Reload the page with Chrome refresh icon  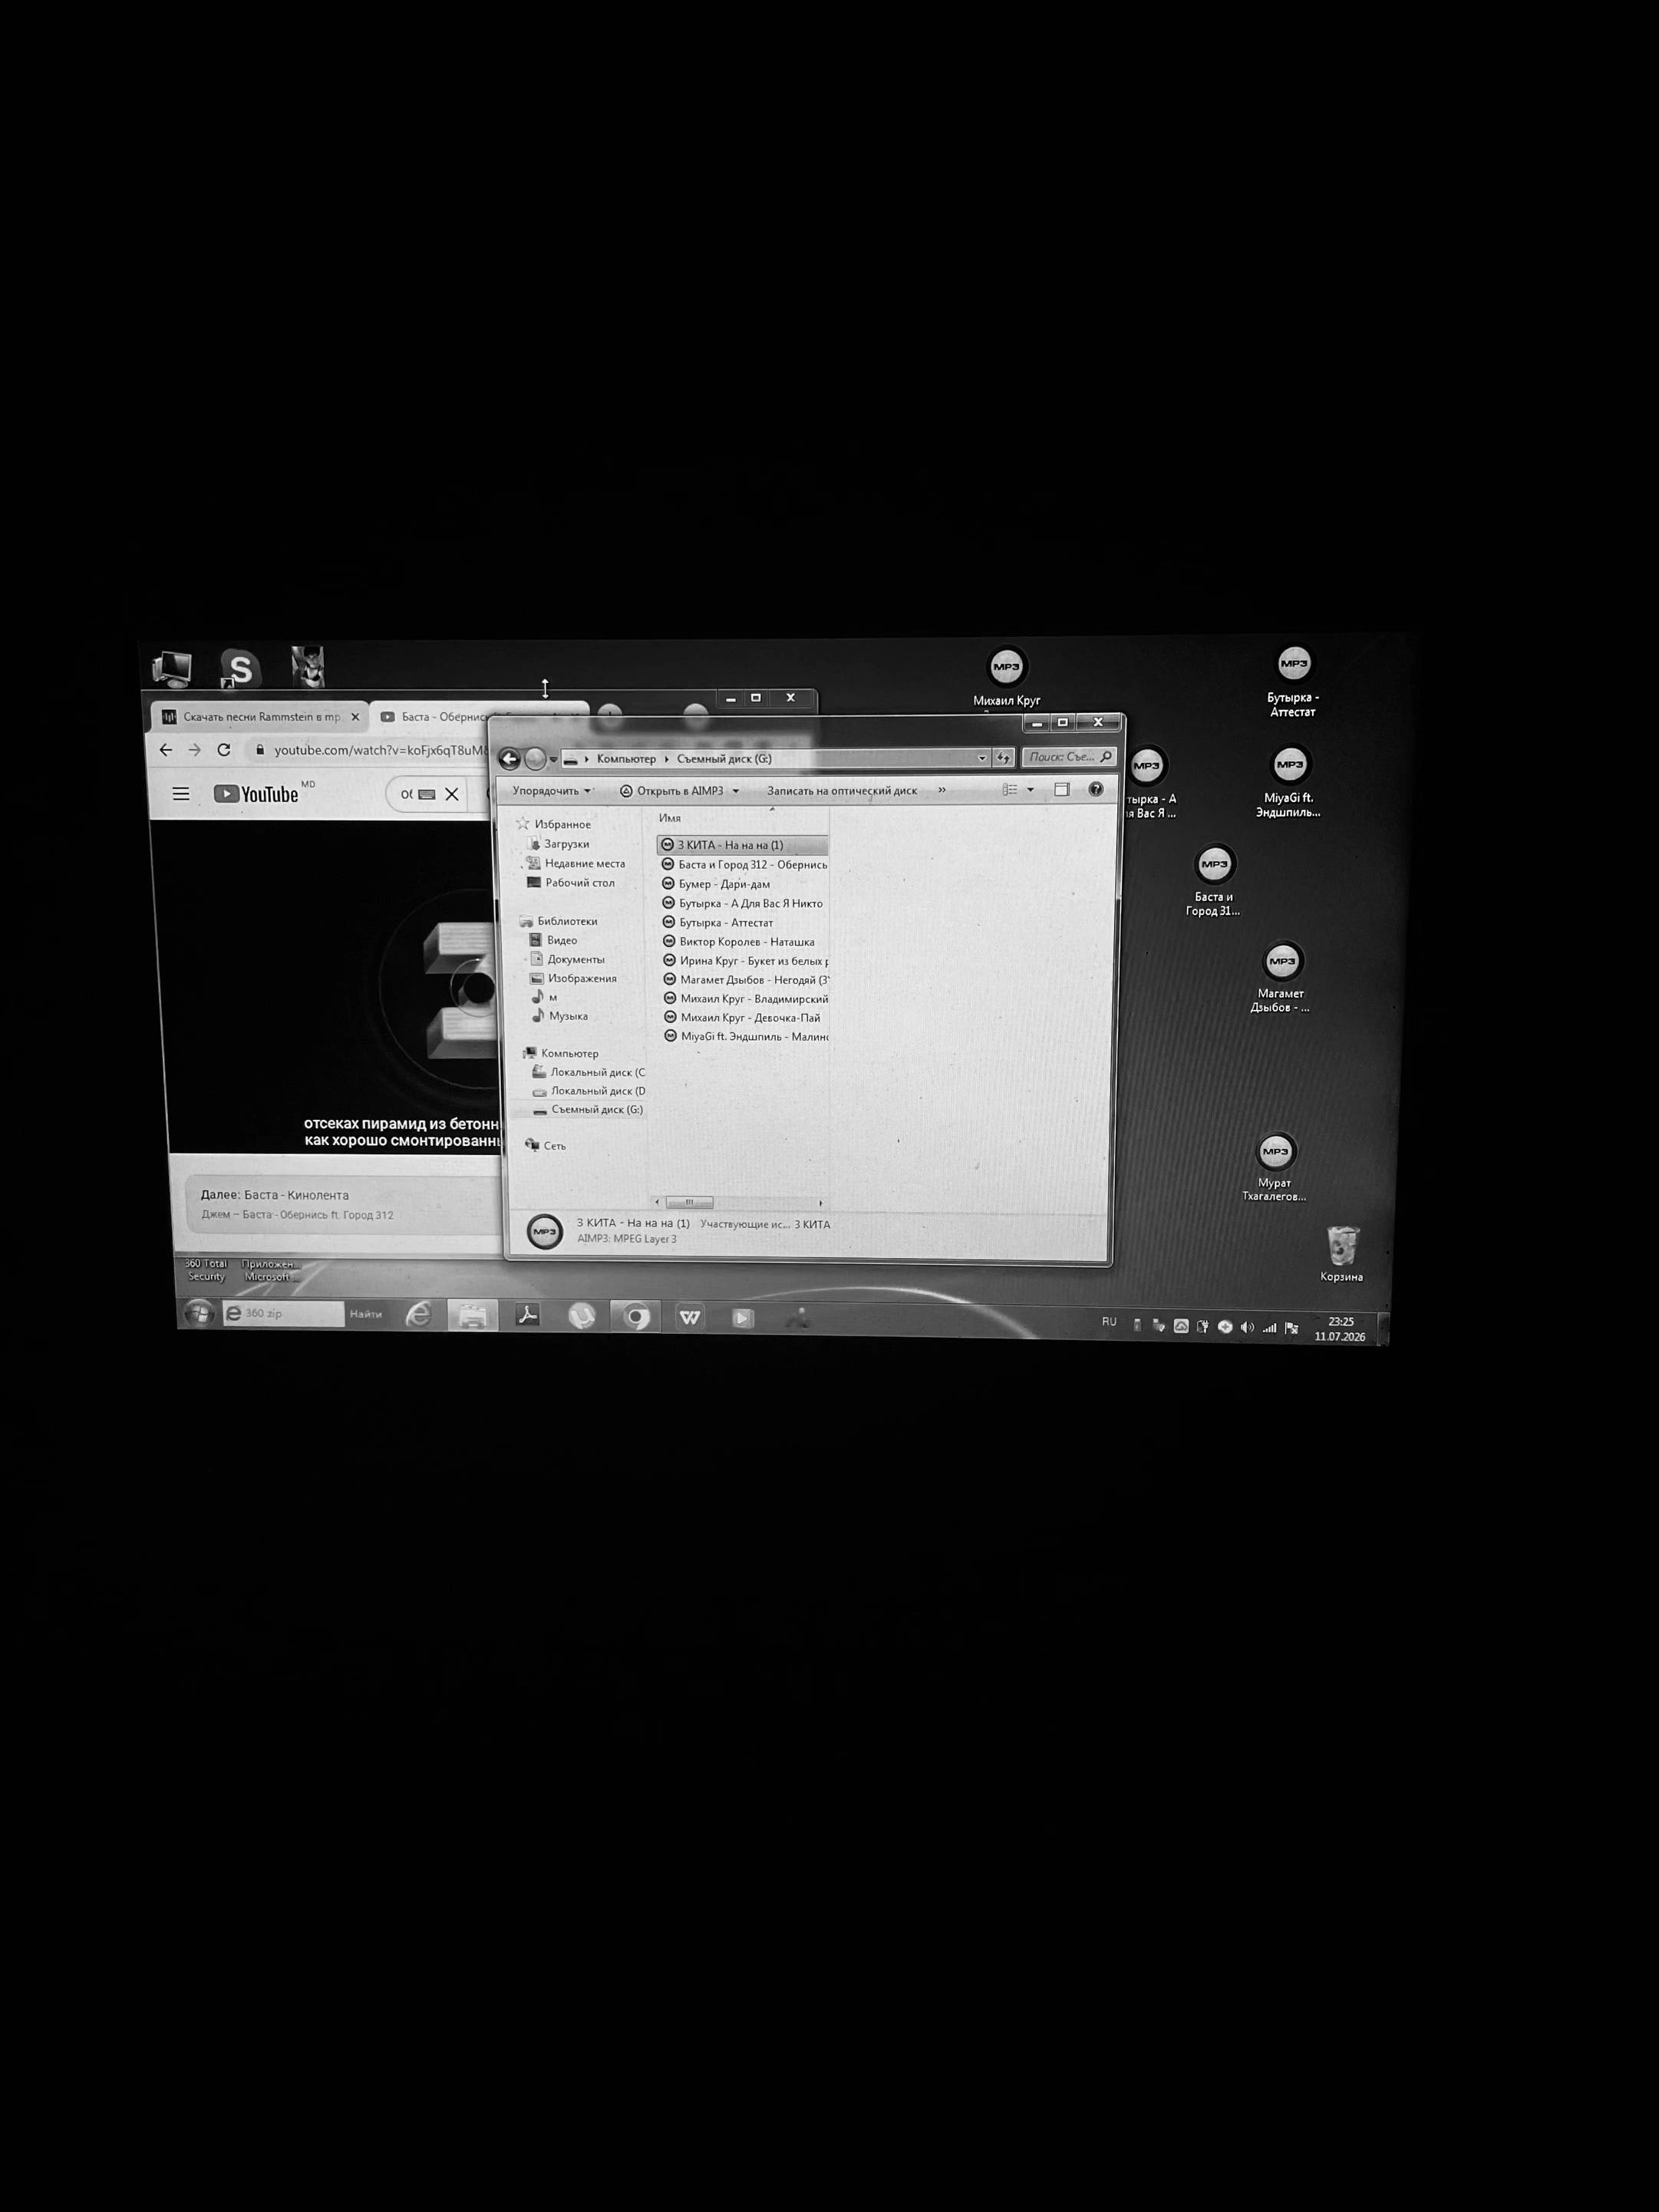coord(224,750)
